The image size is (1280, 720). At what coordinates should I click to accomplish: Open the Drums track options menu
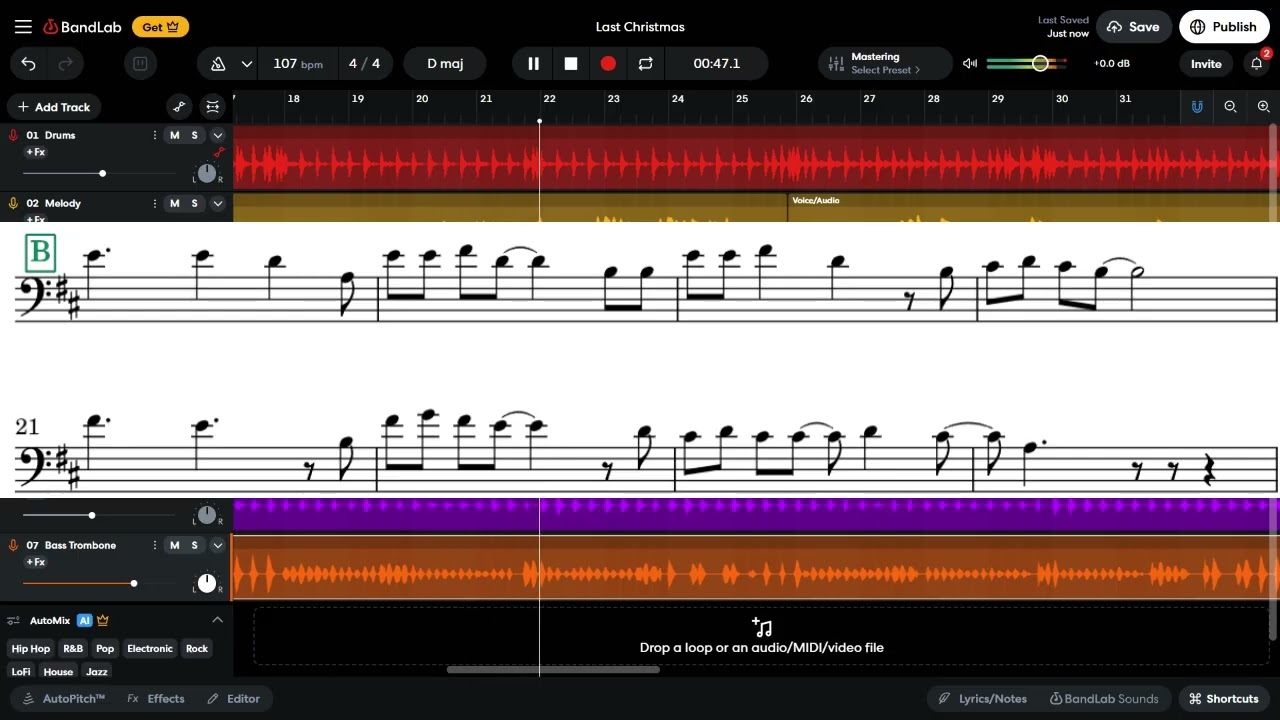click(154, 135)
